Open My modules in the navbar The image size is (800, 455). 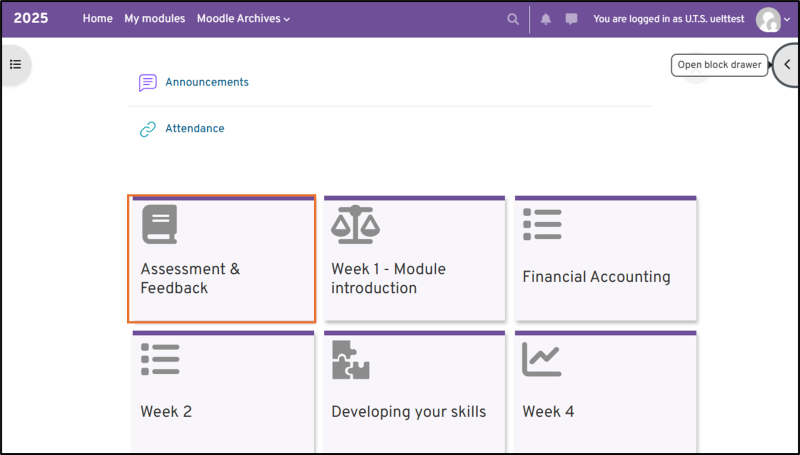(x=154, y=19)
